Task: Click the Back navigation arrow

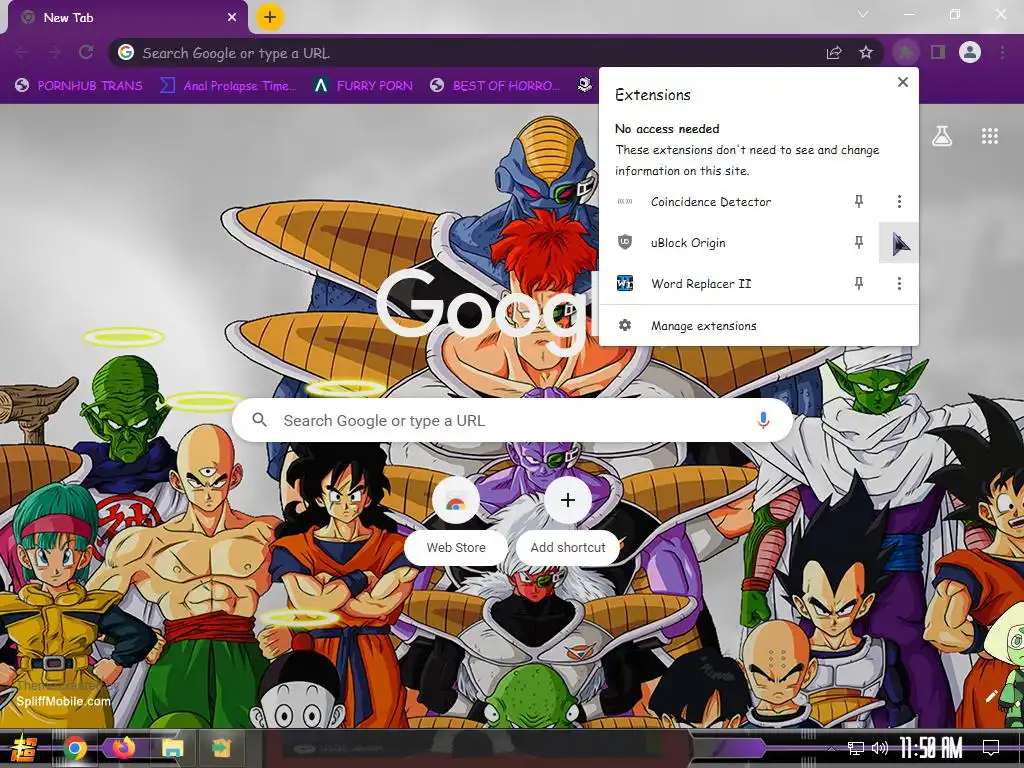Action: (x=22, y=52)
